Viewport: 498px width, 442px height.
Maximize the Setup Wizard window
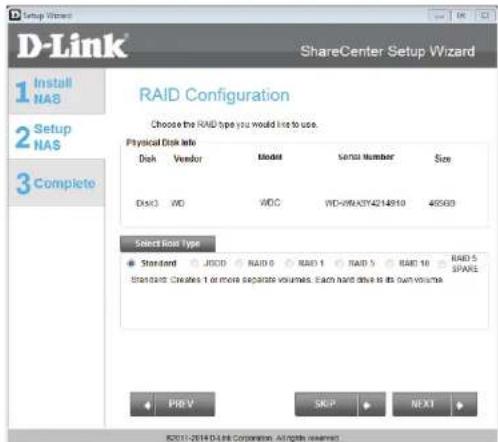[x=461, y=16]
